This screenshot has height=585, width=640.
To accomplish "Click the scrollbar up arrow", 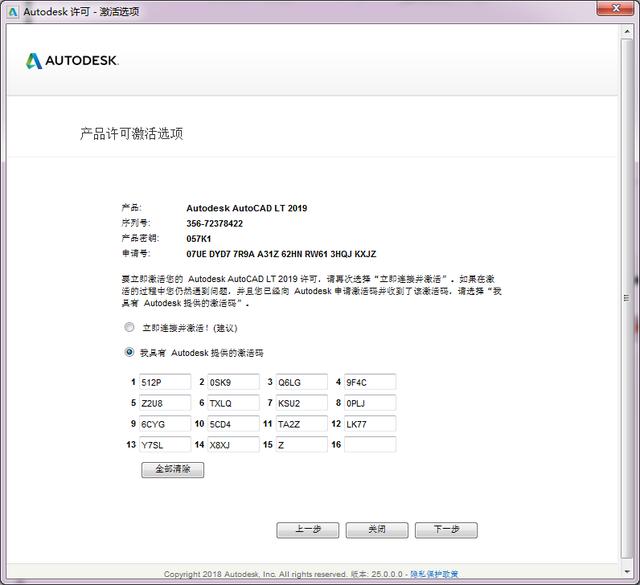I will 627,31.
